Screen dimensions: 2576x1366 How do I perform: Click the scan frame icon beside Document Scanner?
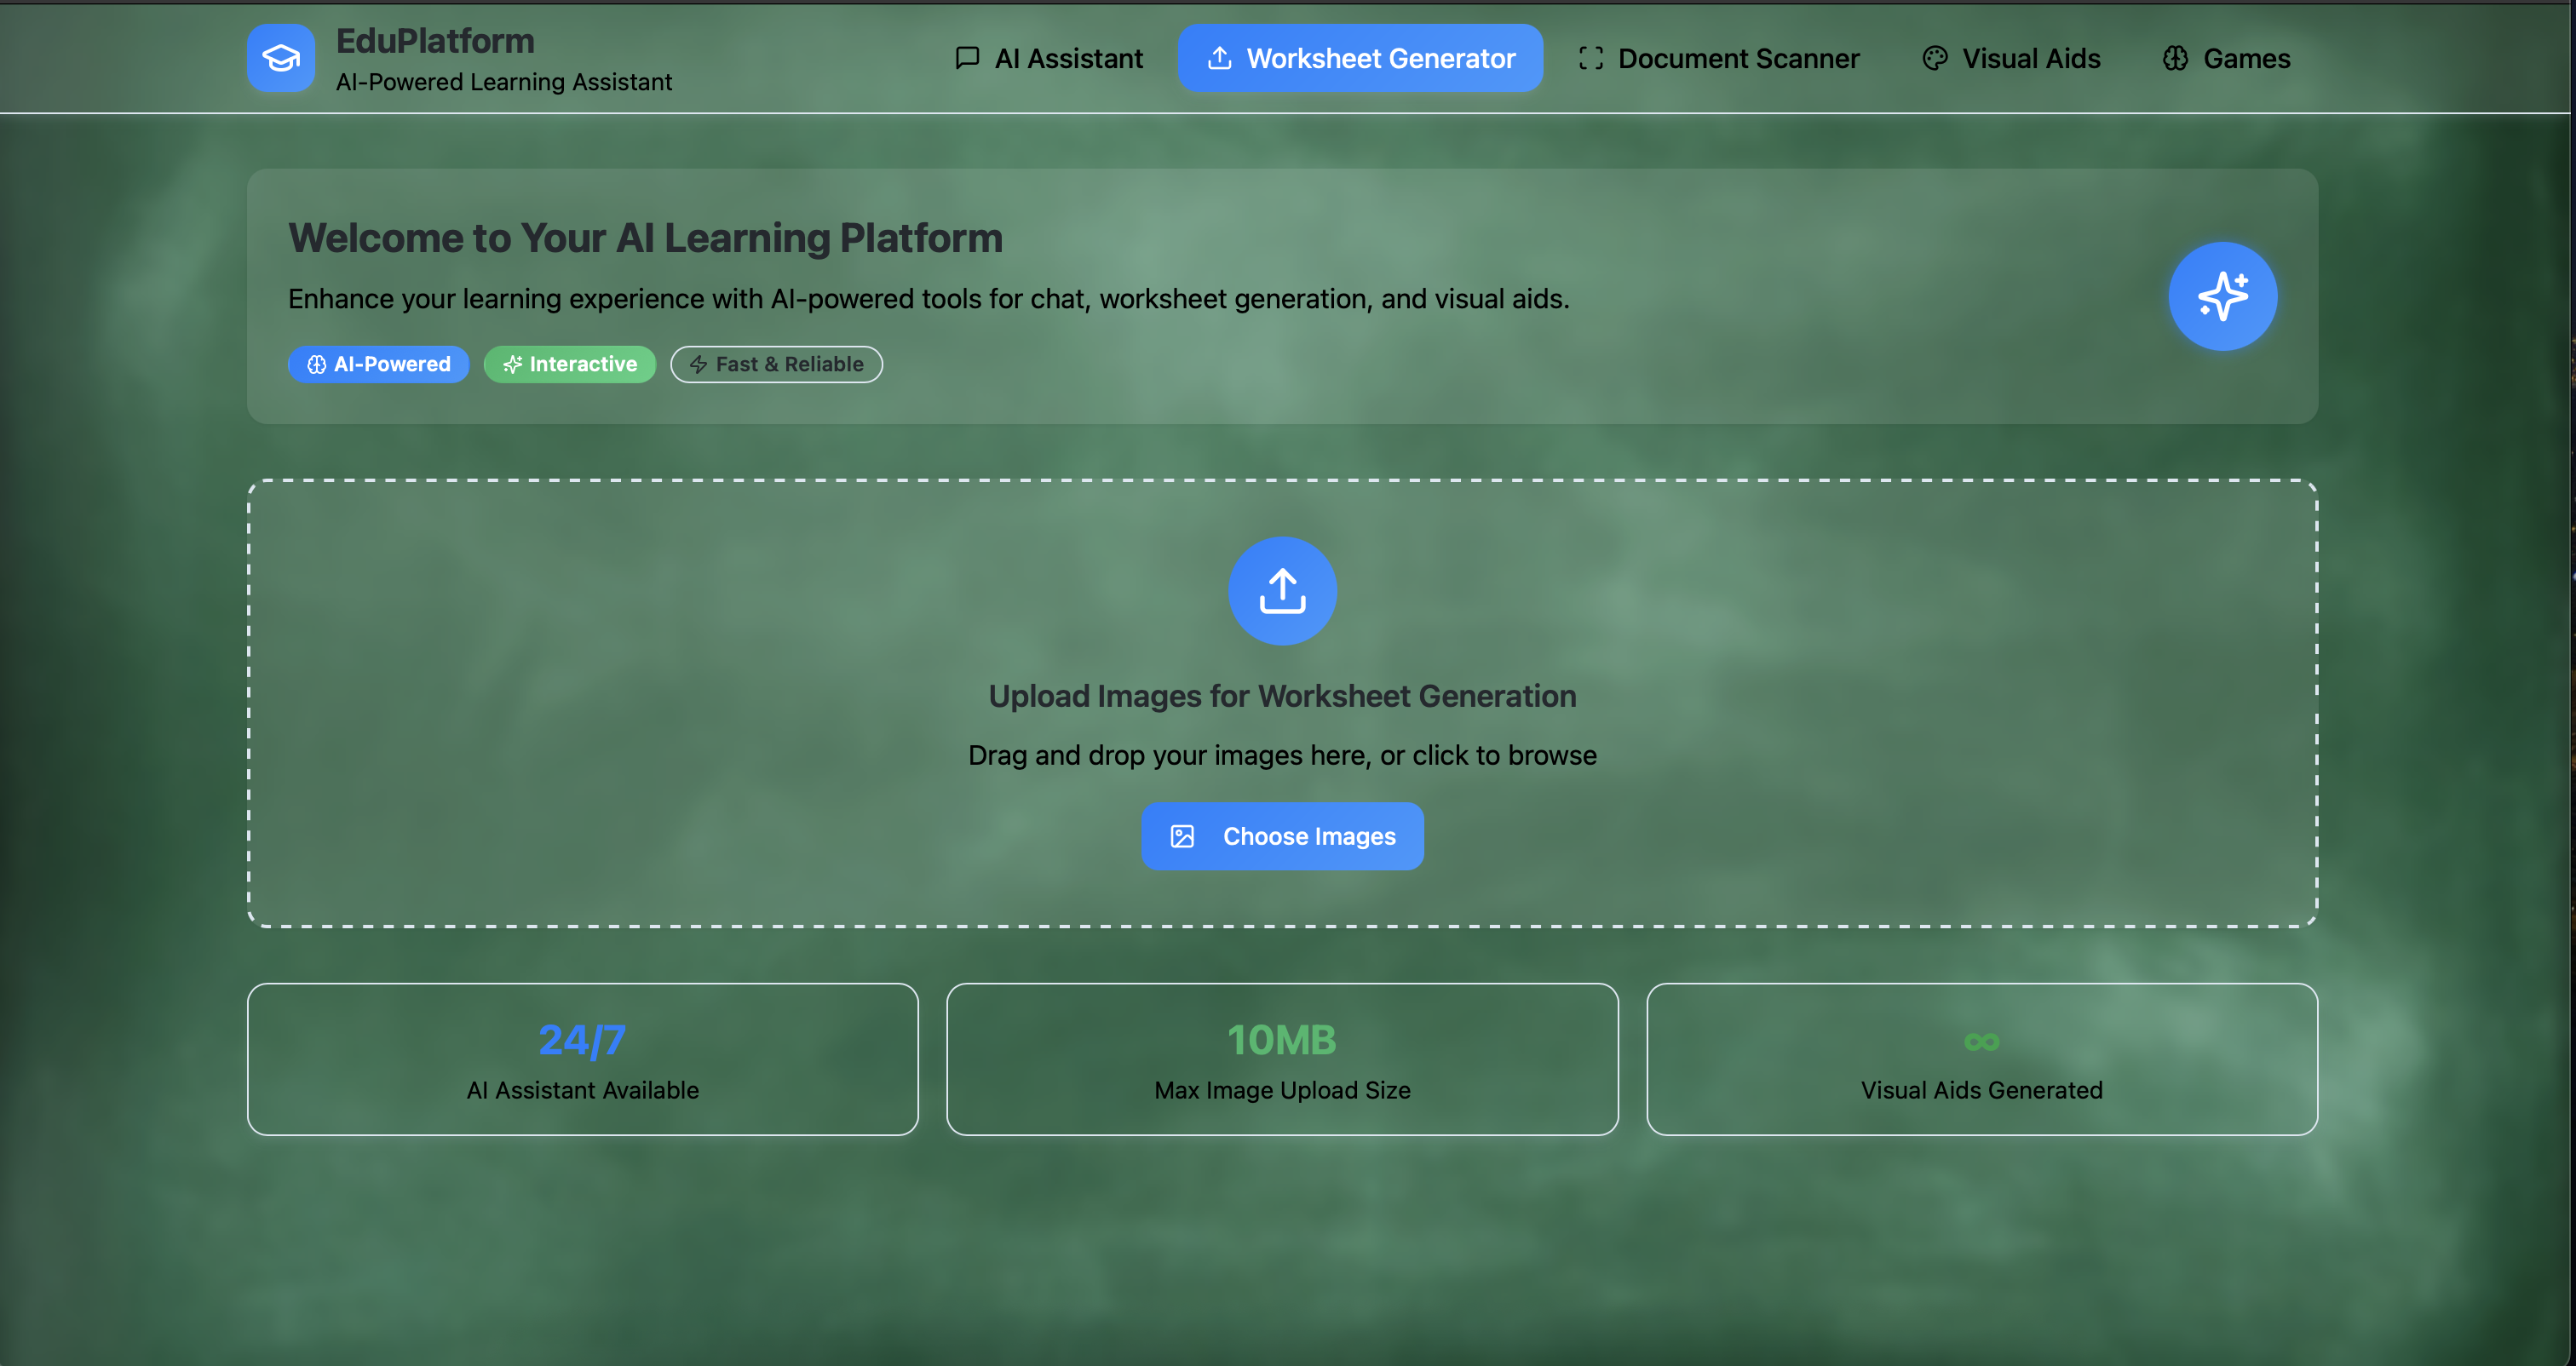(x=1590, y=58)
